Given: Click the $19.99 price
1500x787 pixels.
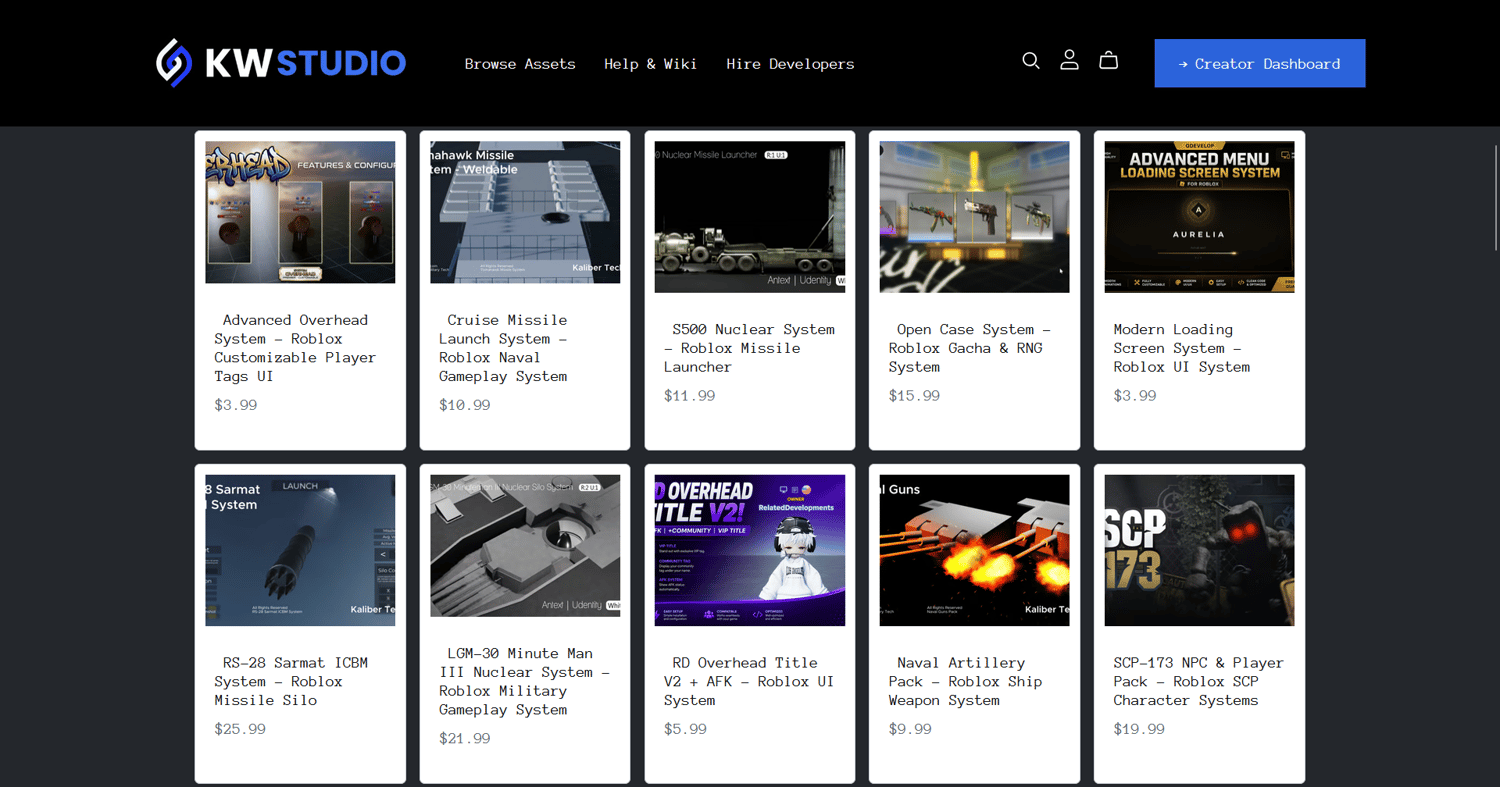Looking at the screenshot, I should 1139,729.
